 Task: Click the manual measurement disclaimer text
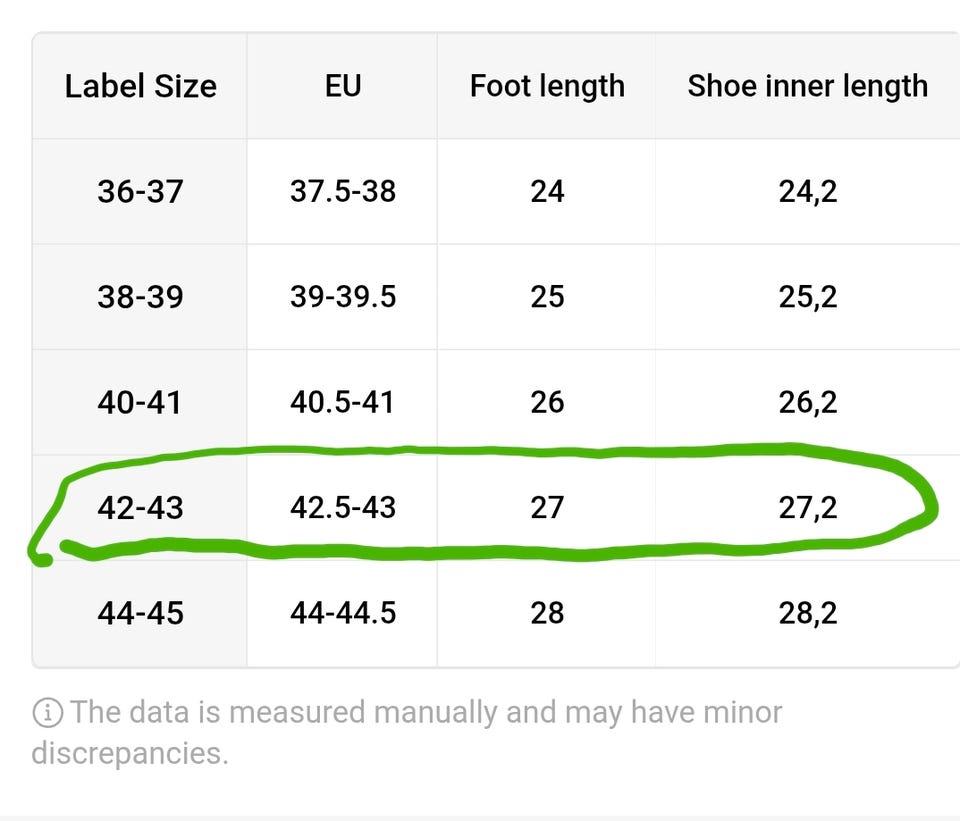tap(407, 732)
